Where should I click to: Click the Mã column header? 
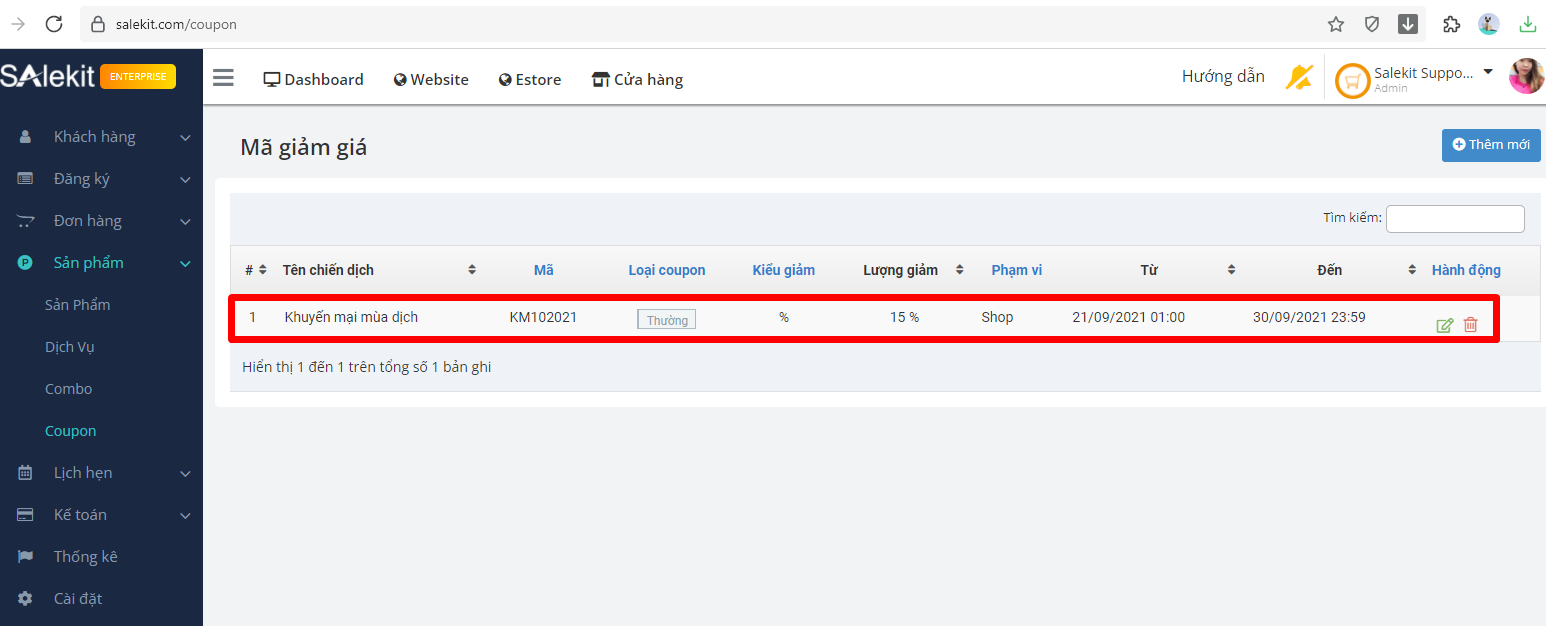(543, 270)
